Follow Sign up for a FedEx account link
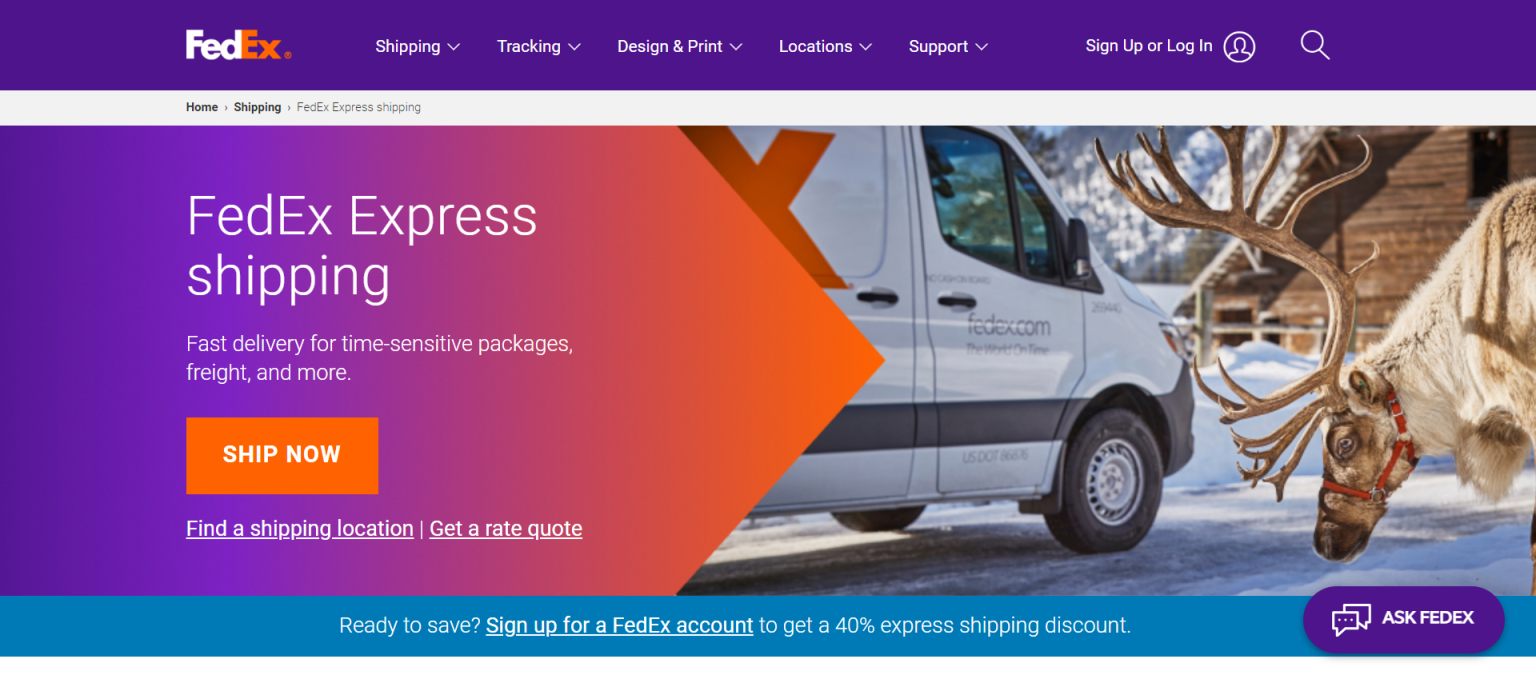Viewport: 1536px width, 683px height. point(619,626)
